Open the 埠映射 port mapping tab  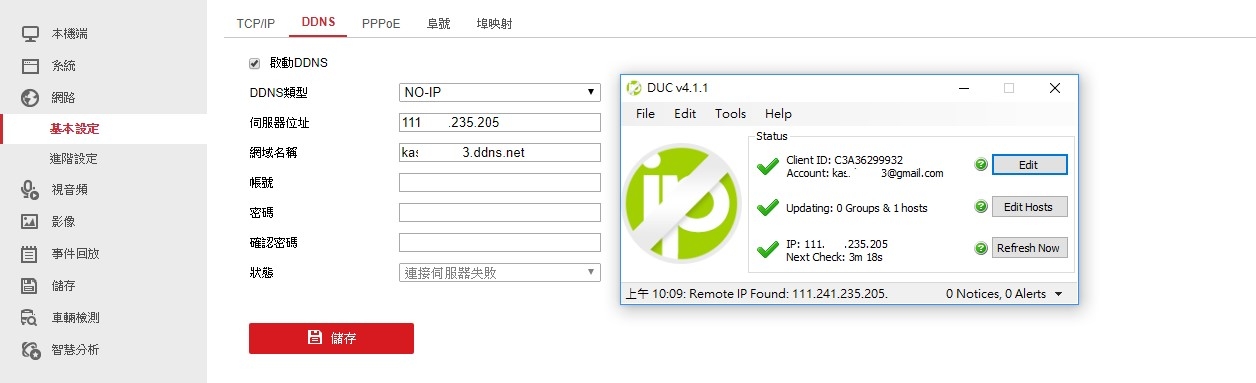pos(495,23)
